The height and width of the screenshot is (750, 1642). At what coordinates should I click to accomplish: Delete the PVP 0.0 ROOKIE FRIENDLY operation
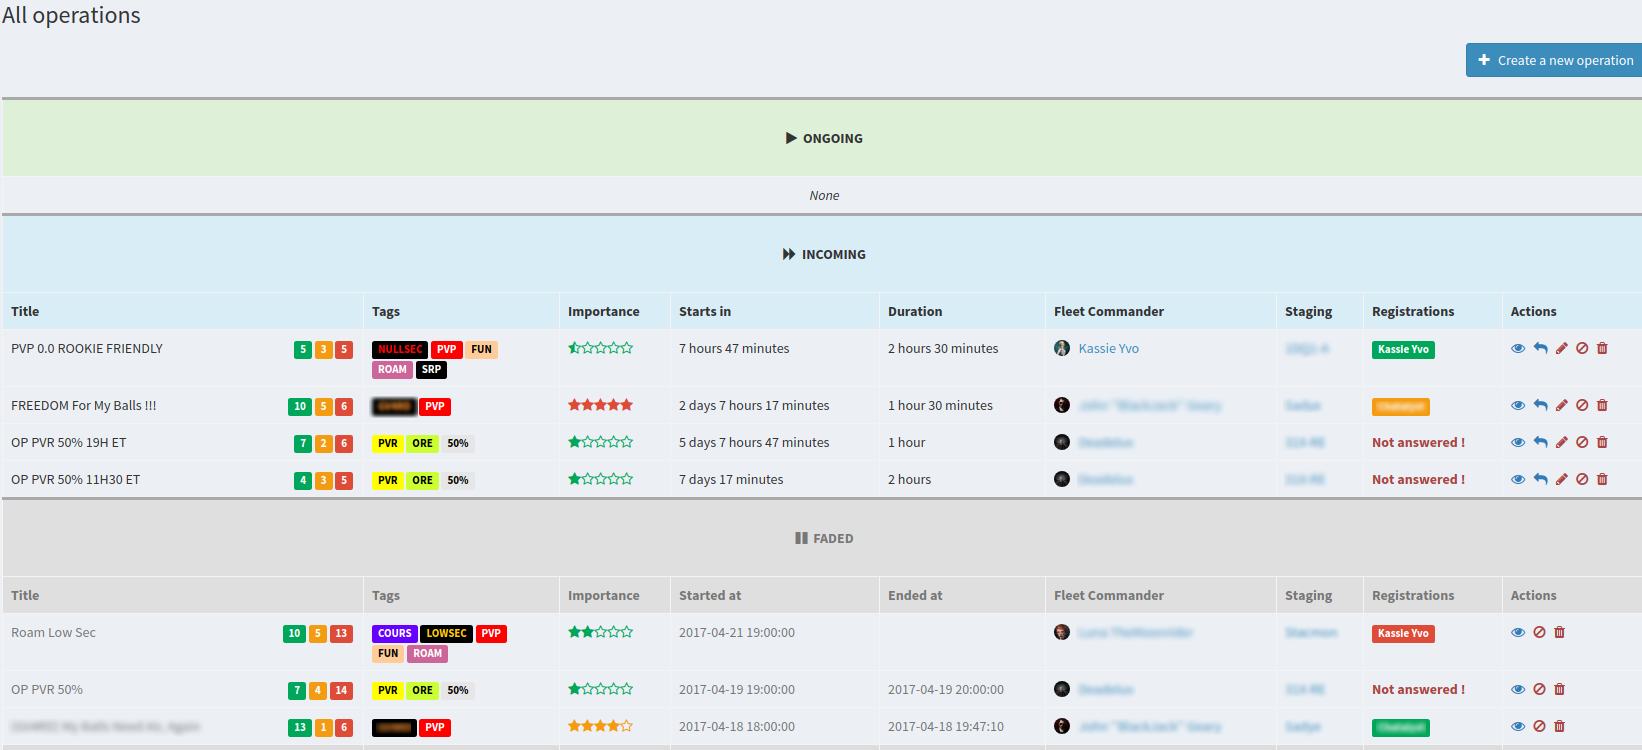click(1602, 348)
